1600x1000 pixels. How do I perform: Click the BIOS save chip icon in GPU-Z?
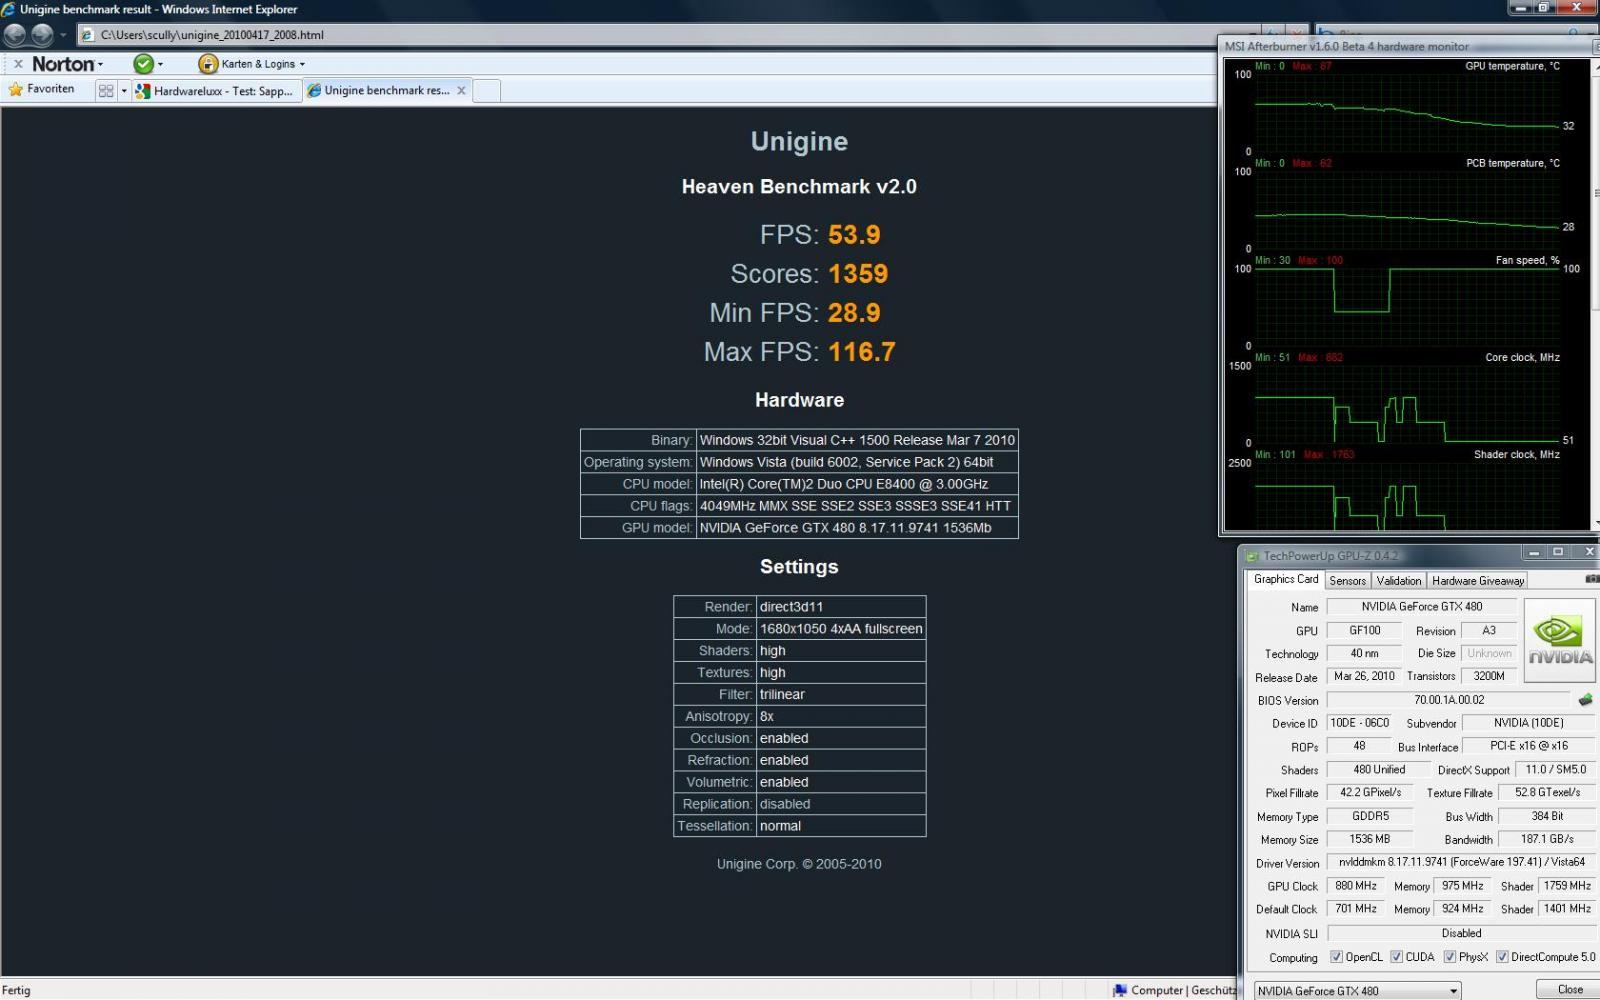tap(1585, 700)
